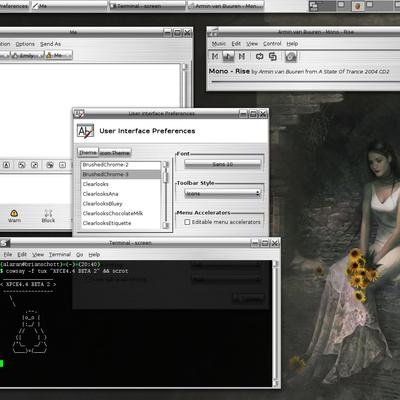Image resolution: width=400 pixels, height=400 pixels.
Task: Enable Editable menu accelerators checkbox
Action: click(187, 222)
